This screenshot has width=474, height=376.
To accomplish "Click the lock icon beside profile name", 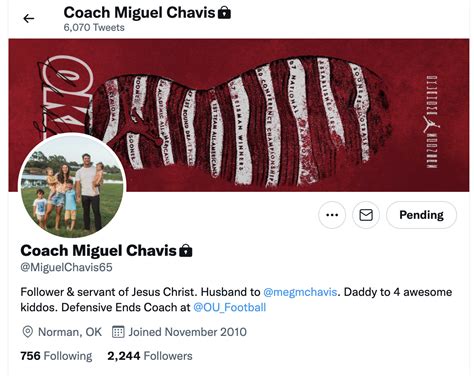I will click(x=186, y=251).
